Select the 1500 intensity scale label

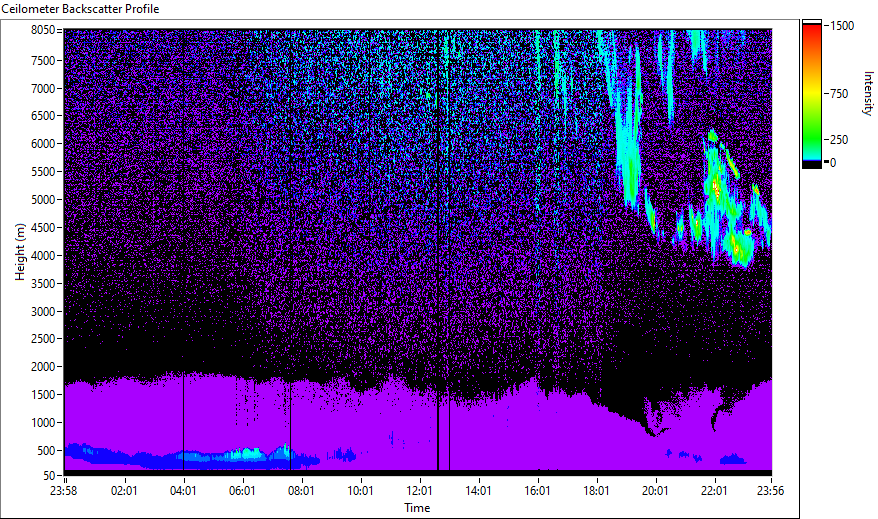click(843, 26)
